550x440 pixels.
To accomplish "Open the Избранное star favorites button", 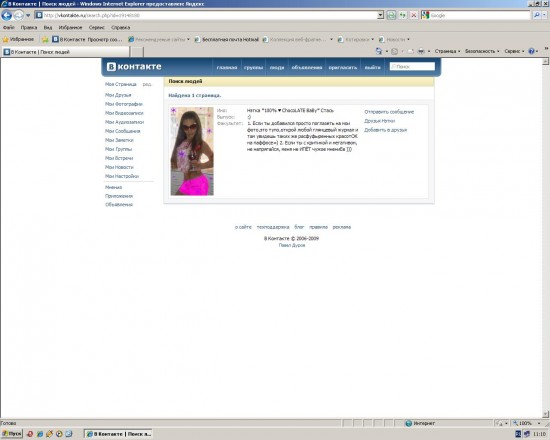I will 18,39.
